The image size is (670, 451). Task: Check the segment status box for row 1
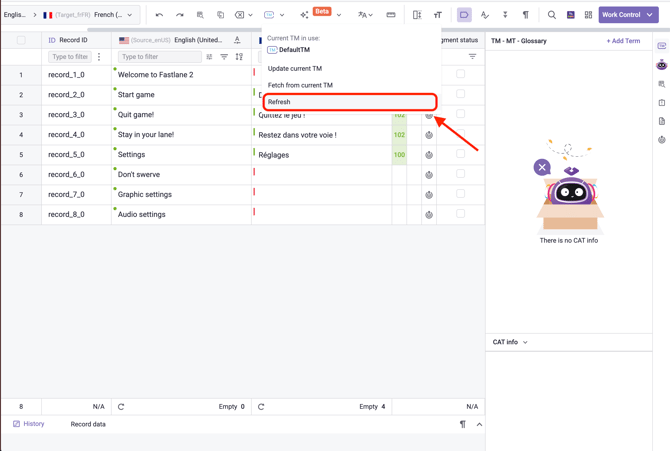coord(461,74)
